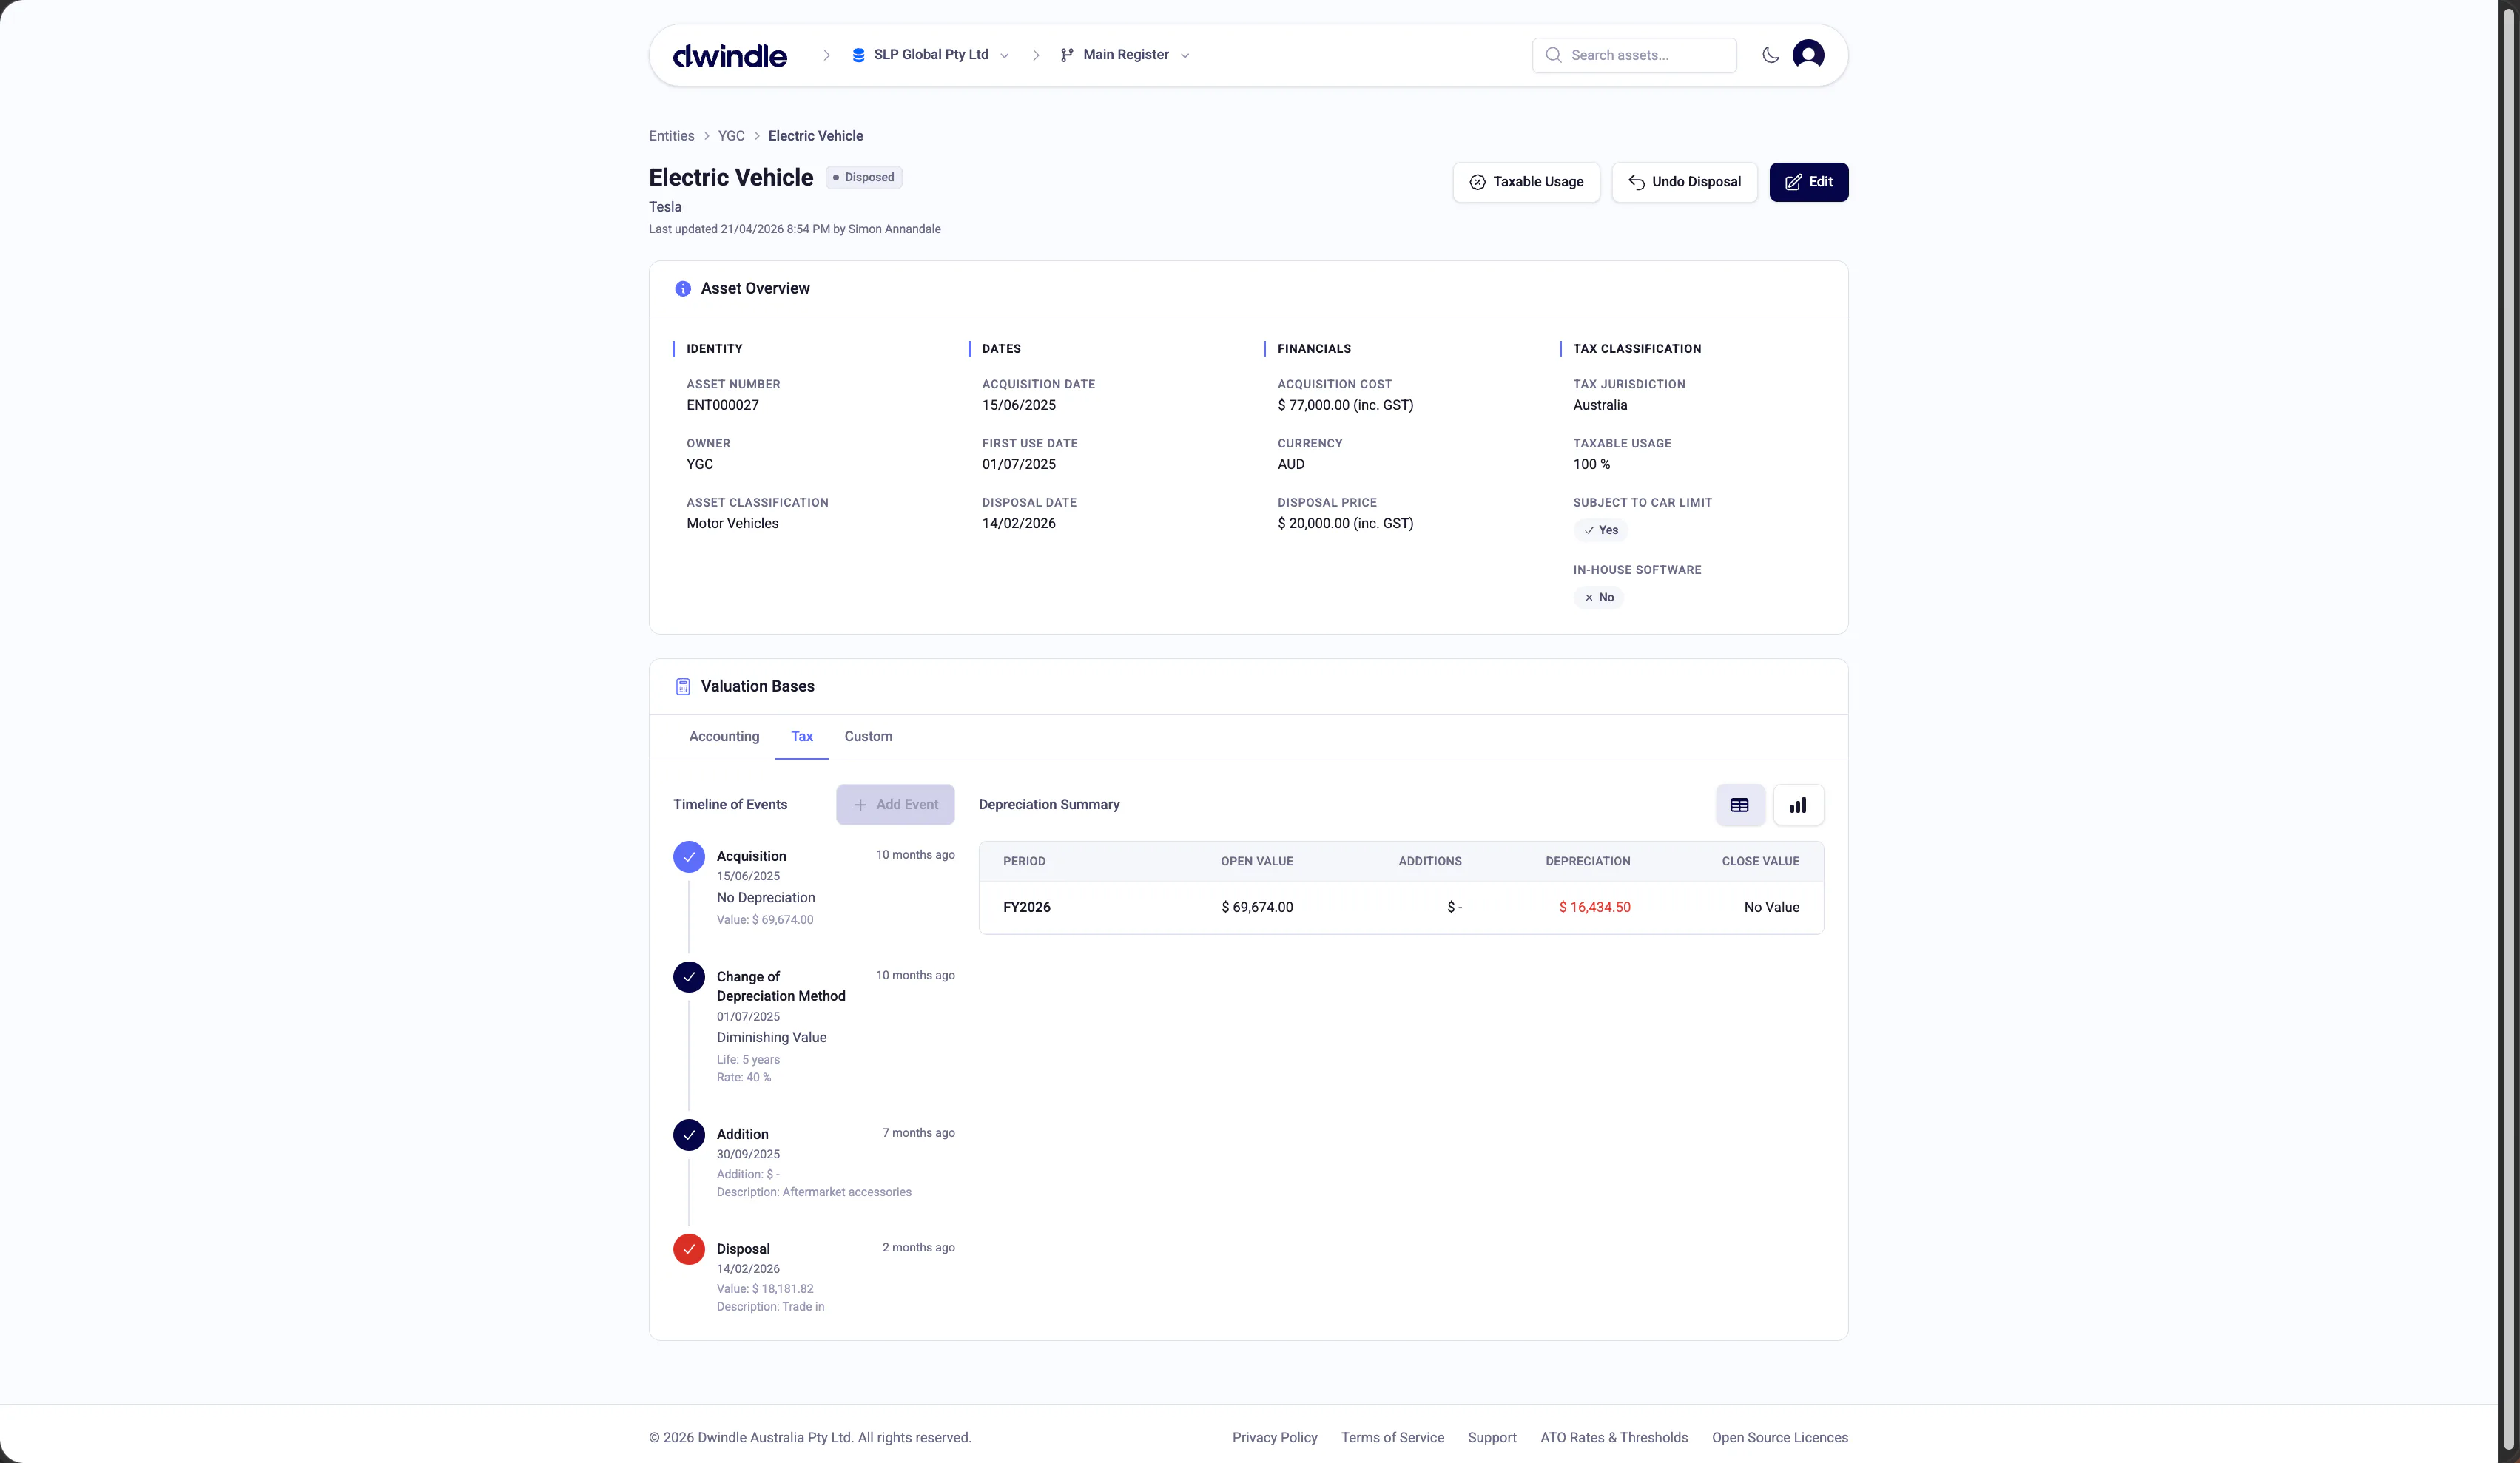Switch to chart view of depreciation summary

pyautogui.click(x=1798, y=805)
